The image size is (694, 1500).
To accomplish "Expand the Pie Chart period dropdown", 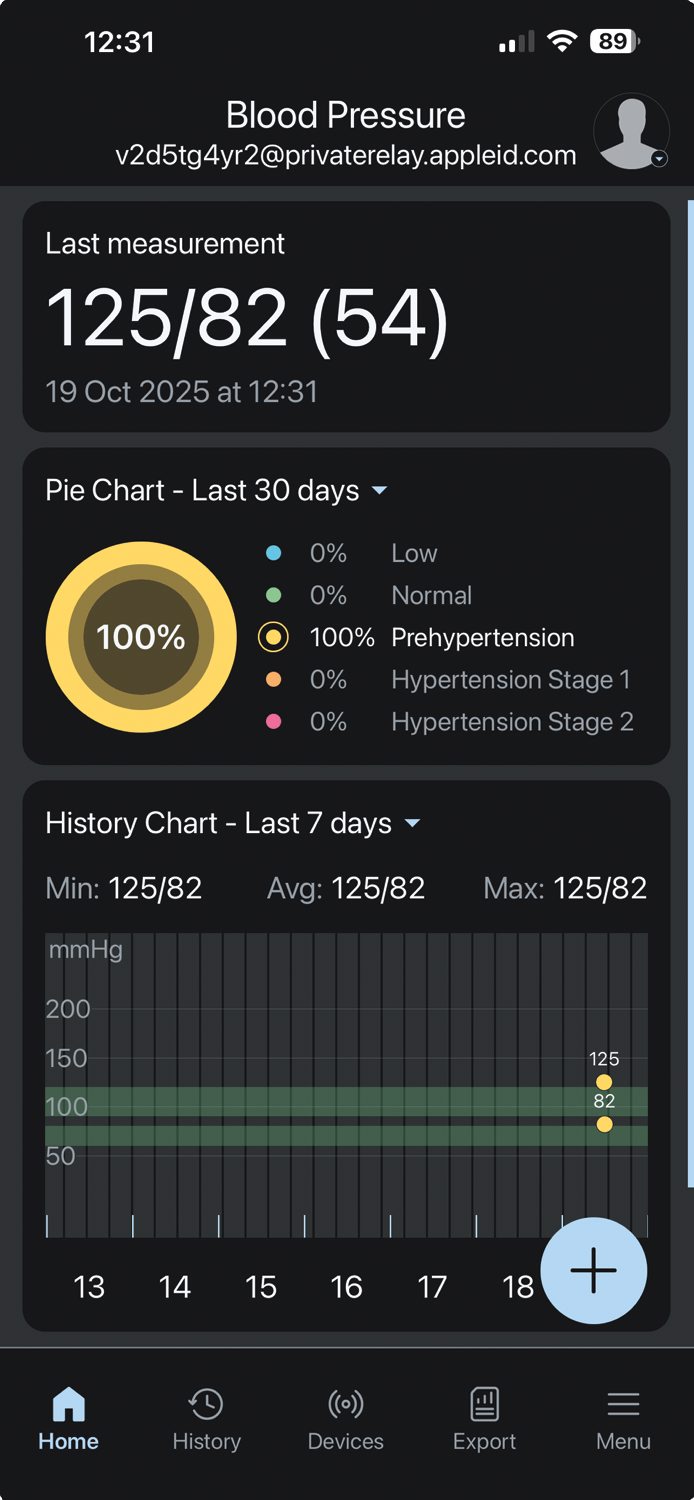I will [x=379, y=491].
